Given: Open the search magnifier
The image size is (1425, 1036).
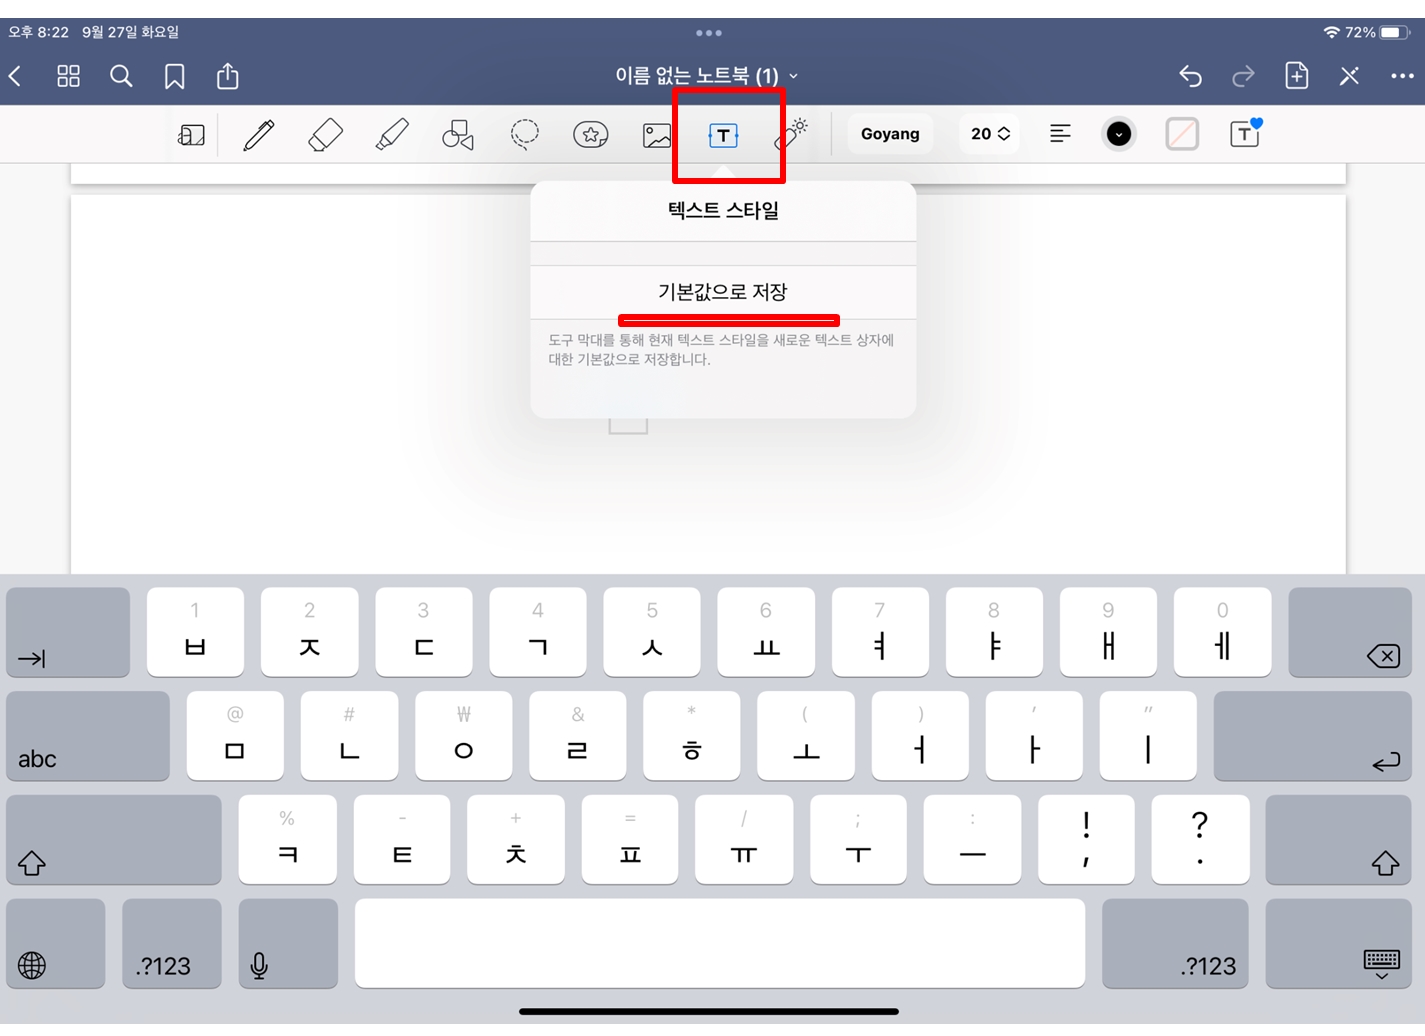Looking at the screenshot, I should coord(121,76).
